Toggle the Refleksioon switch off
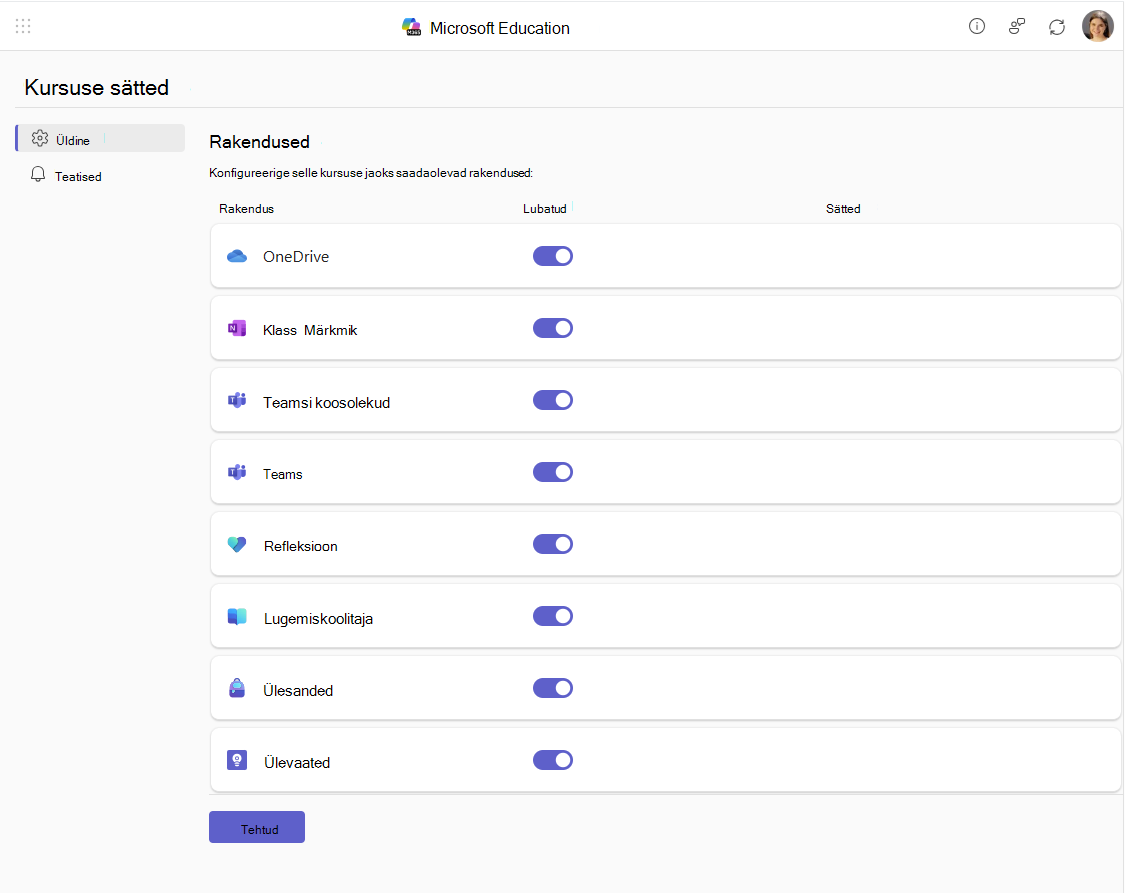The height and width of the screenshot is (893, 1128). (552, 544)
